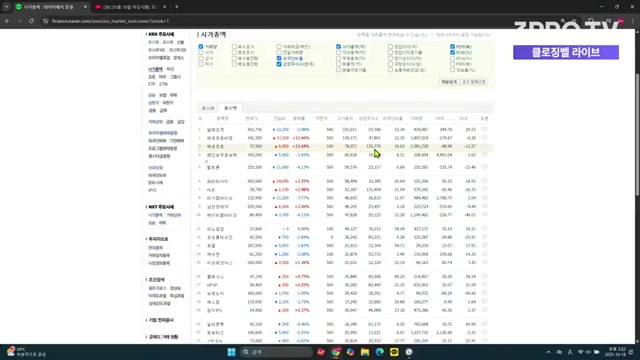Uncheck the 거래량 checkbox

201,47
